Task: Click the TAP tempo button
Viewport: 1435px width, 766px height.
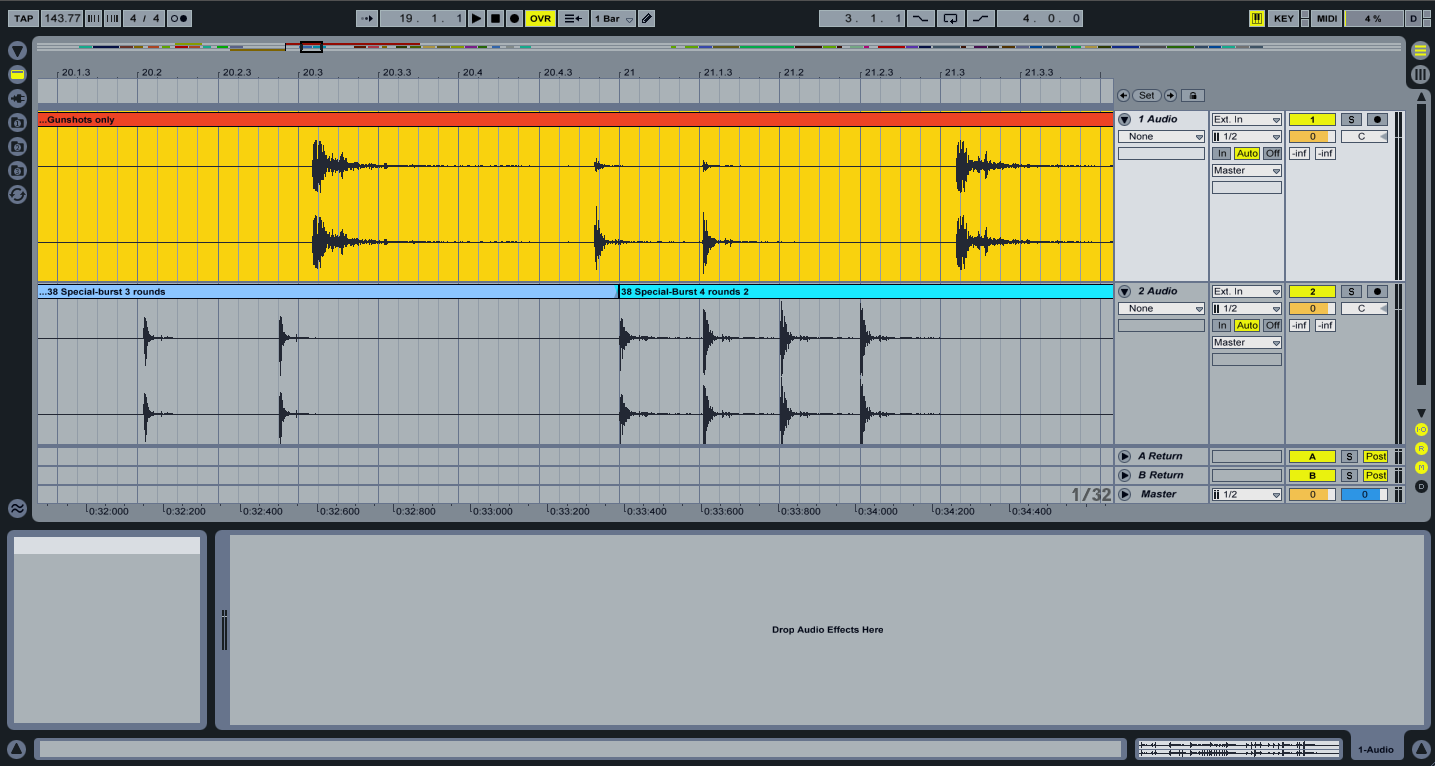Action: [x=24, y=18]
